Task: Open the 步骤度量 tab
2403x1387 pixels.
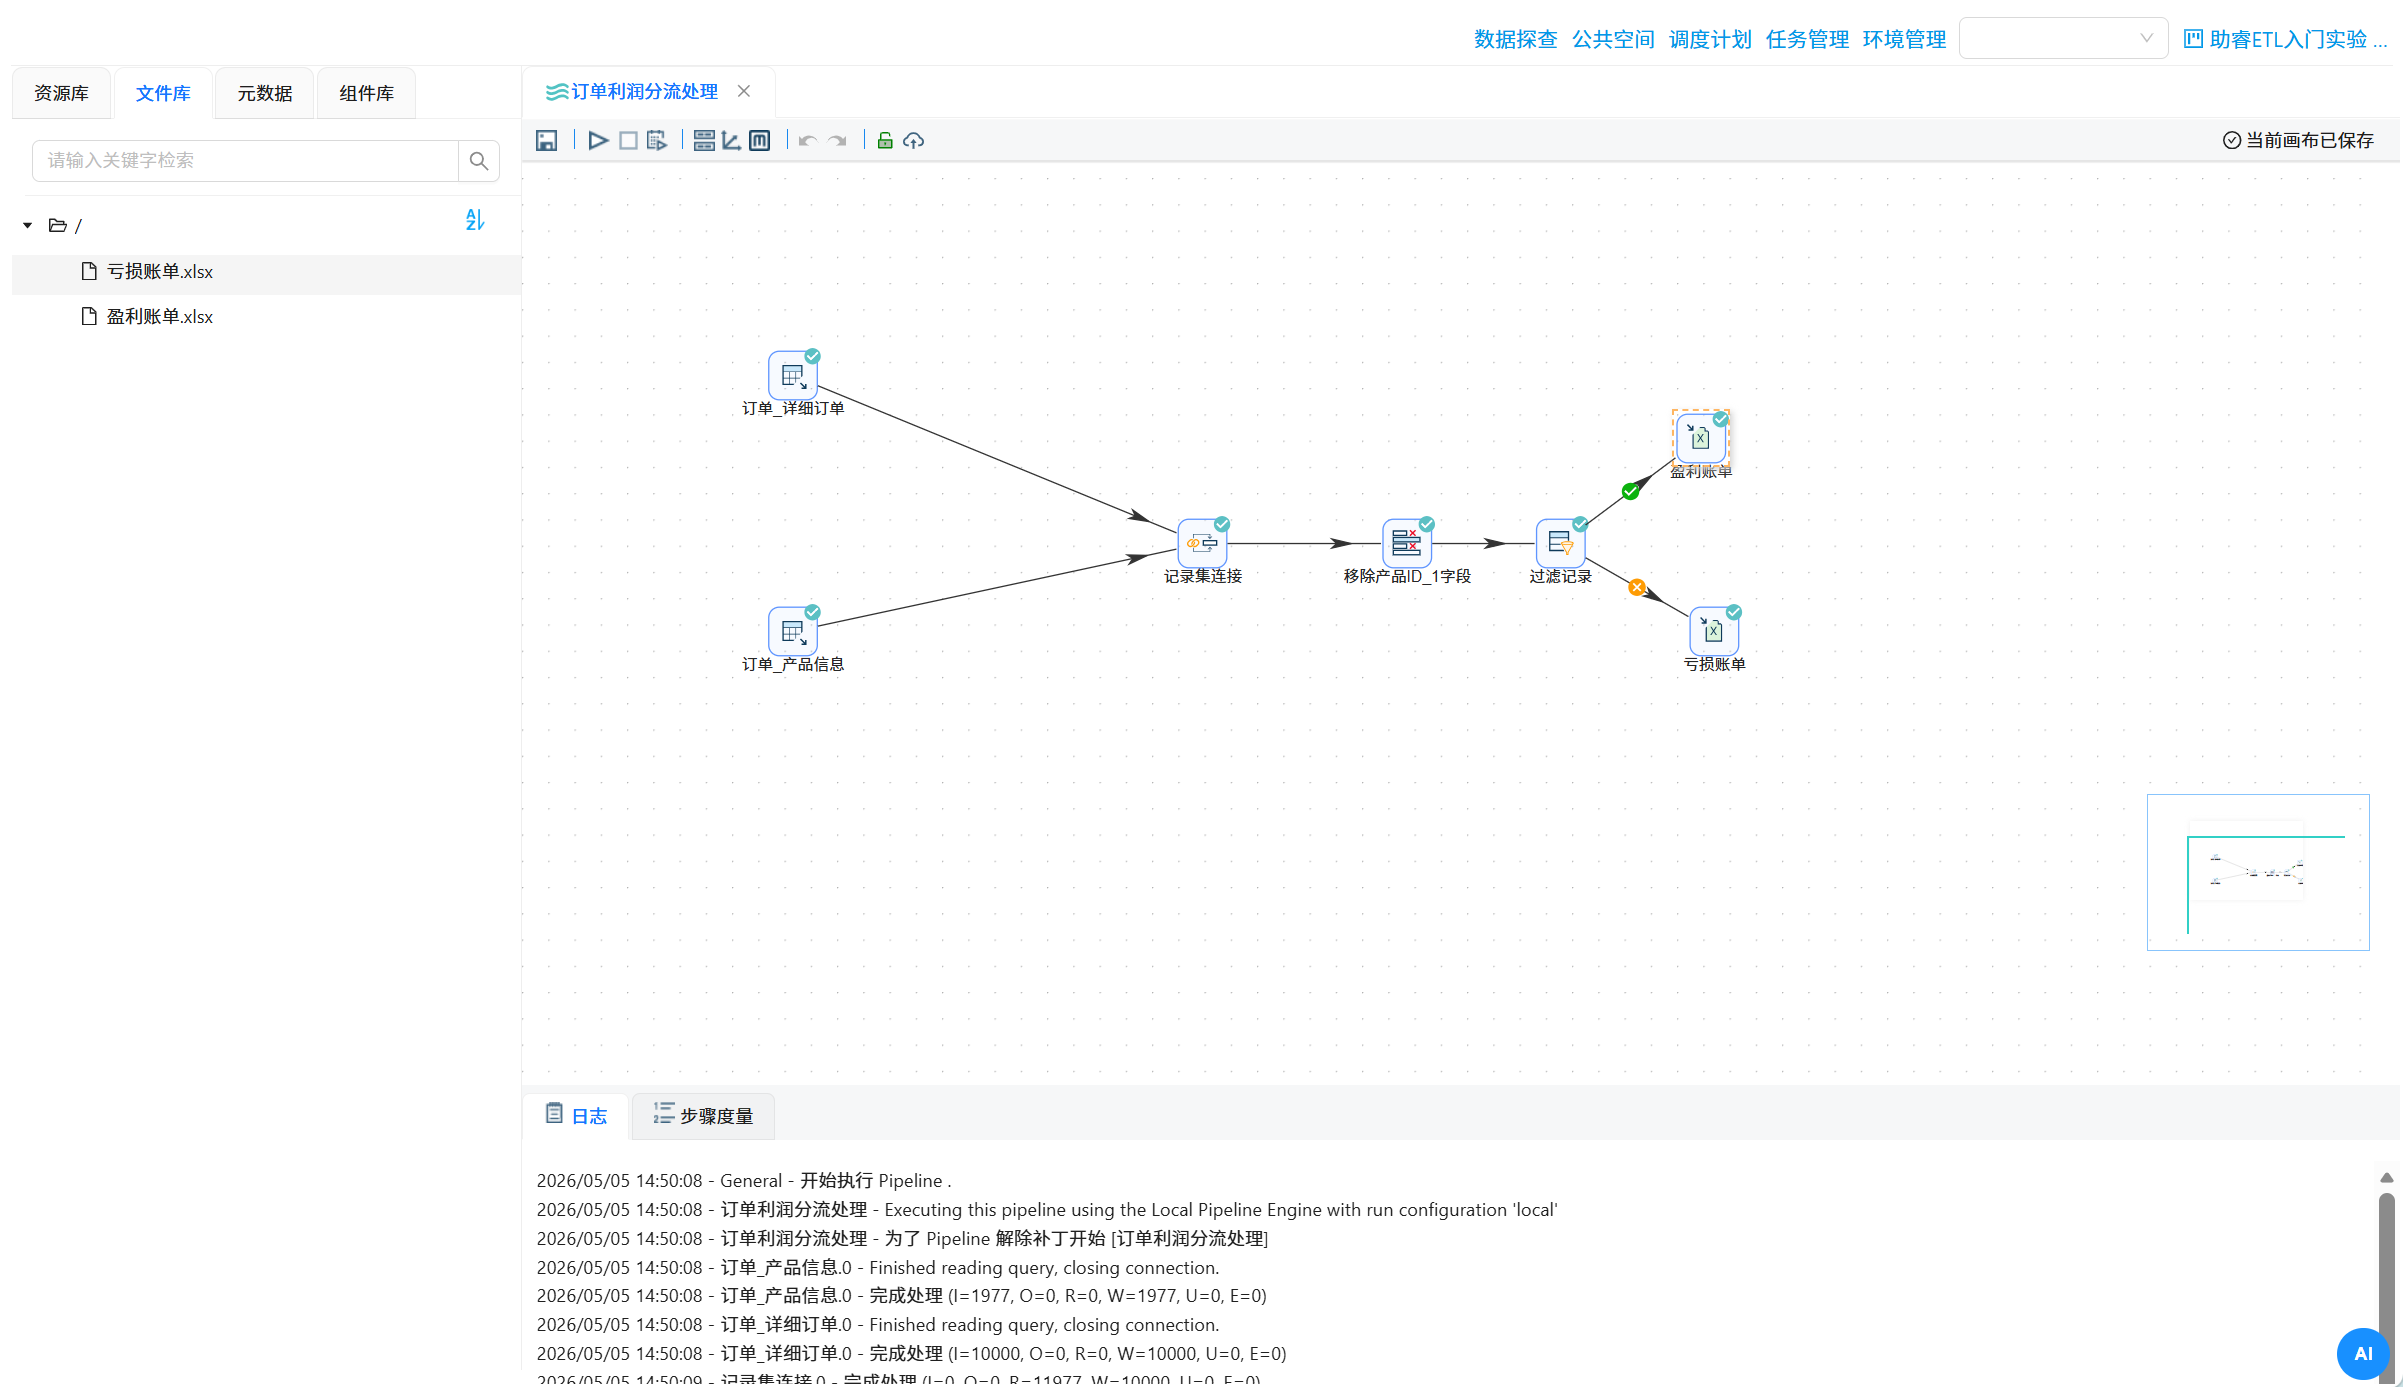Action: (x=703, y=1115)
